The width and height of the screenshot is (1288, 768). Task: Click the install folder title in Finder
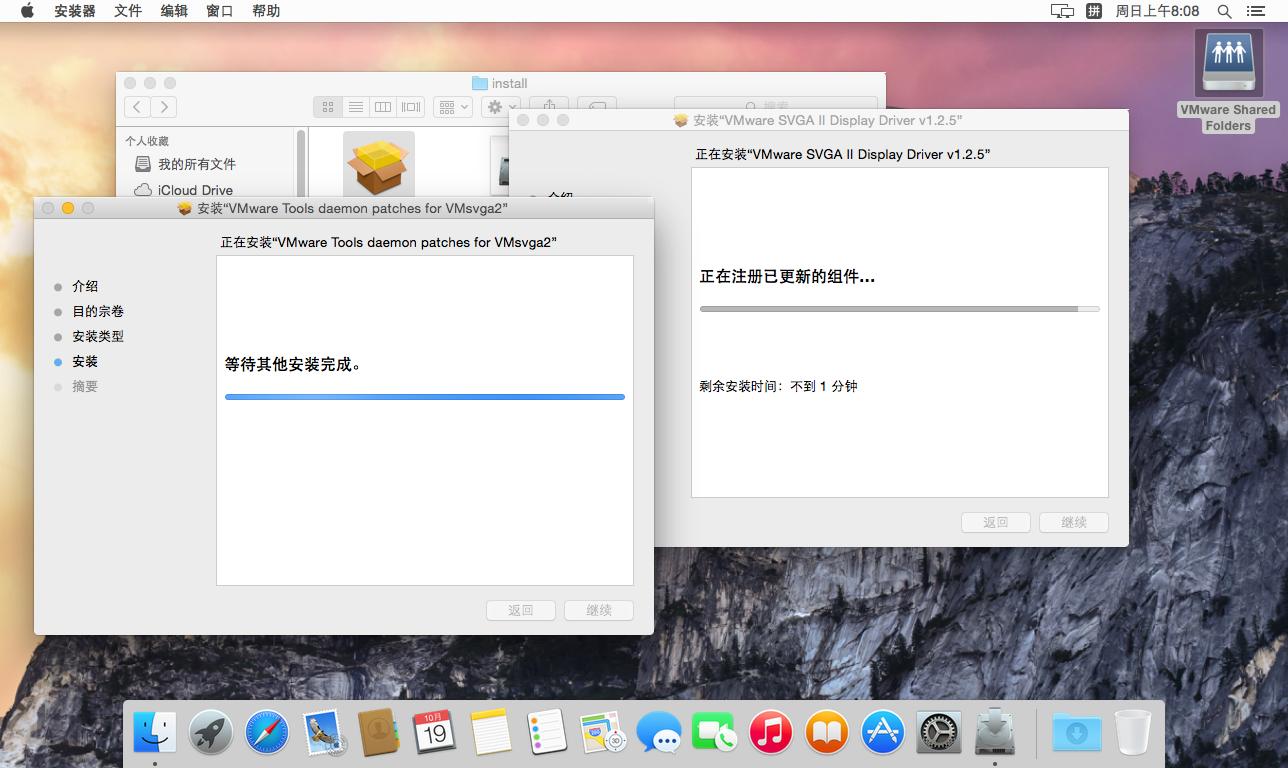click(x=500, y=83)
